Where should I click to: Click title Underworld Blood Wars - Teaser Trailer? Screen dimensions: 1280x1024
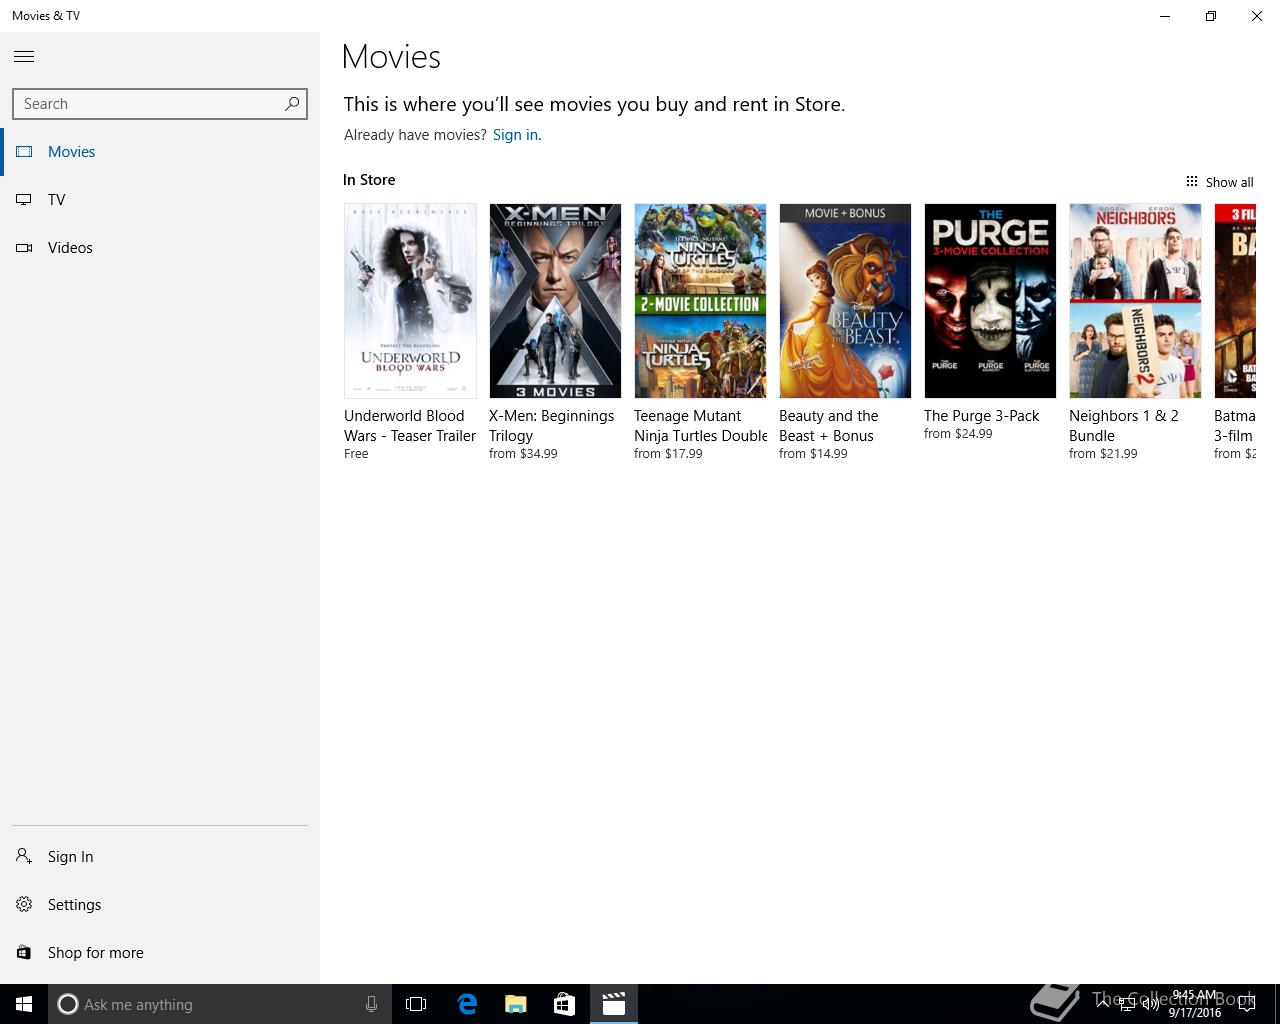tap(410, 426)
